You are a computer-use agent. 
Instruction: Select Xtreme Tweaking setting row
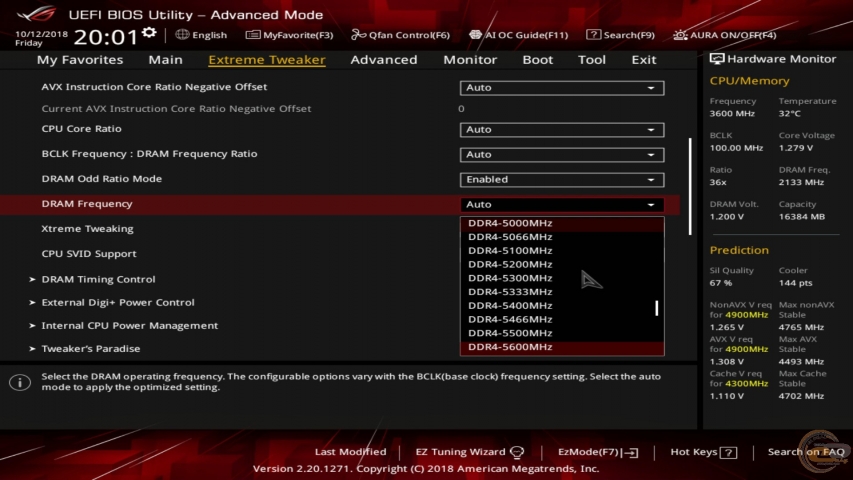(x=87, y=229)
